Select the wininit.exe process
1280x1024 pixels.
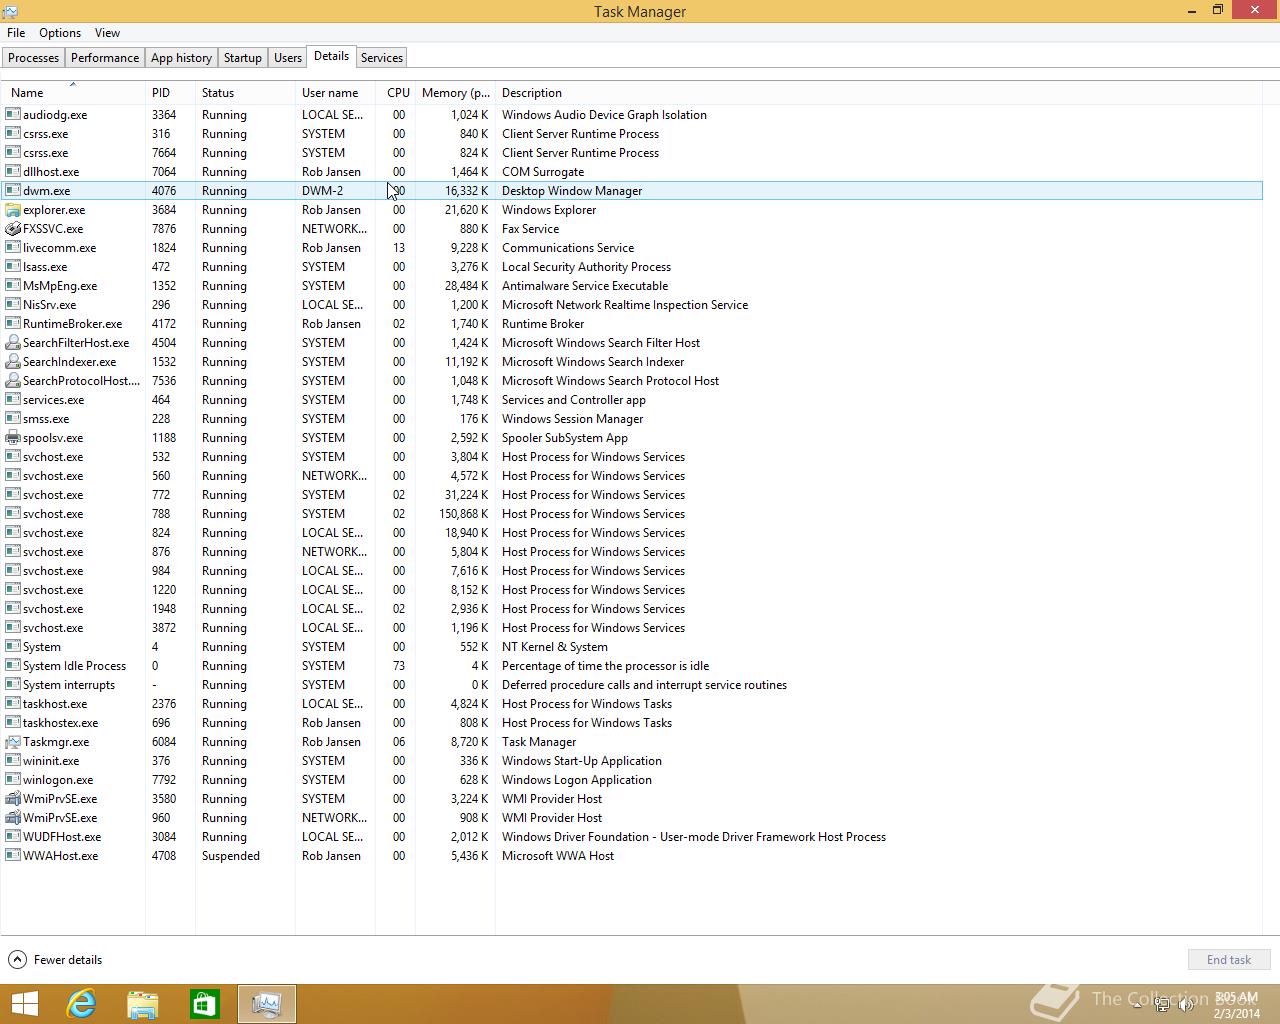632,761
